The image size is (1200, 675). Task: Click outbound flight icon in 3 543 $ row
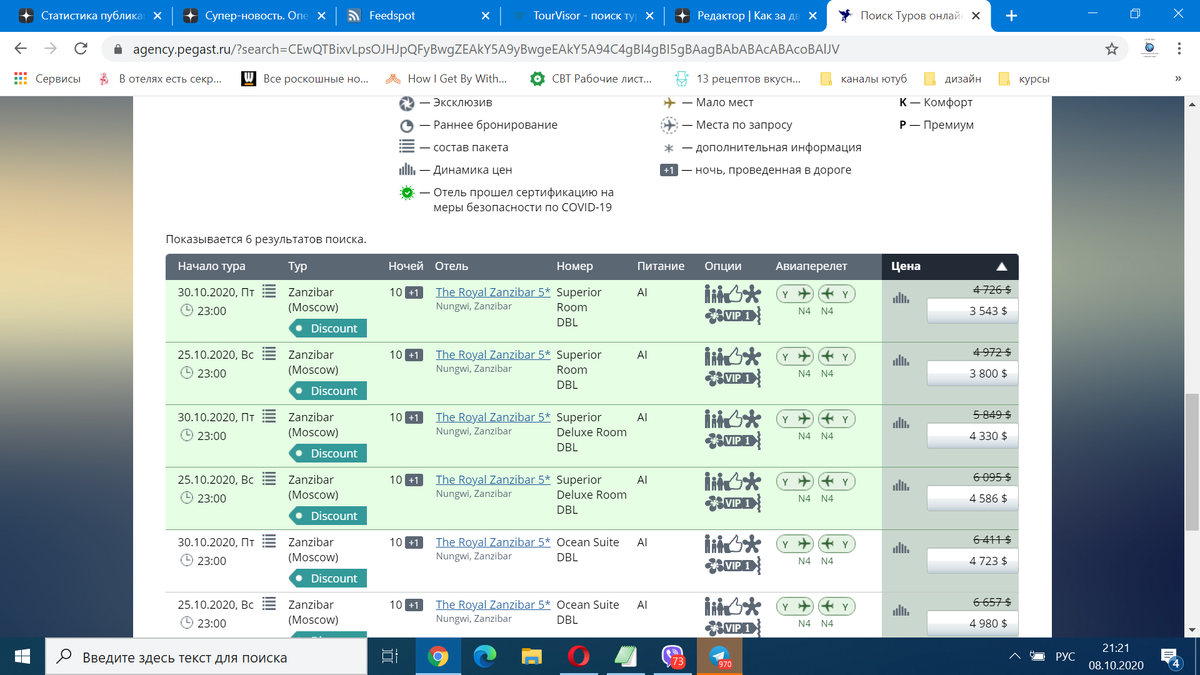coord(796,294)
